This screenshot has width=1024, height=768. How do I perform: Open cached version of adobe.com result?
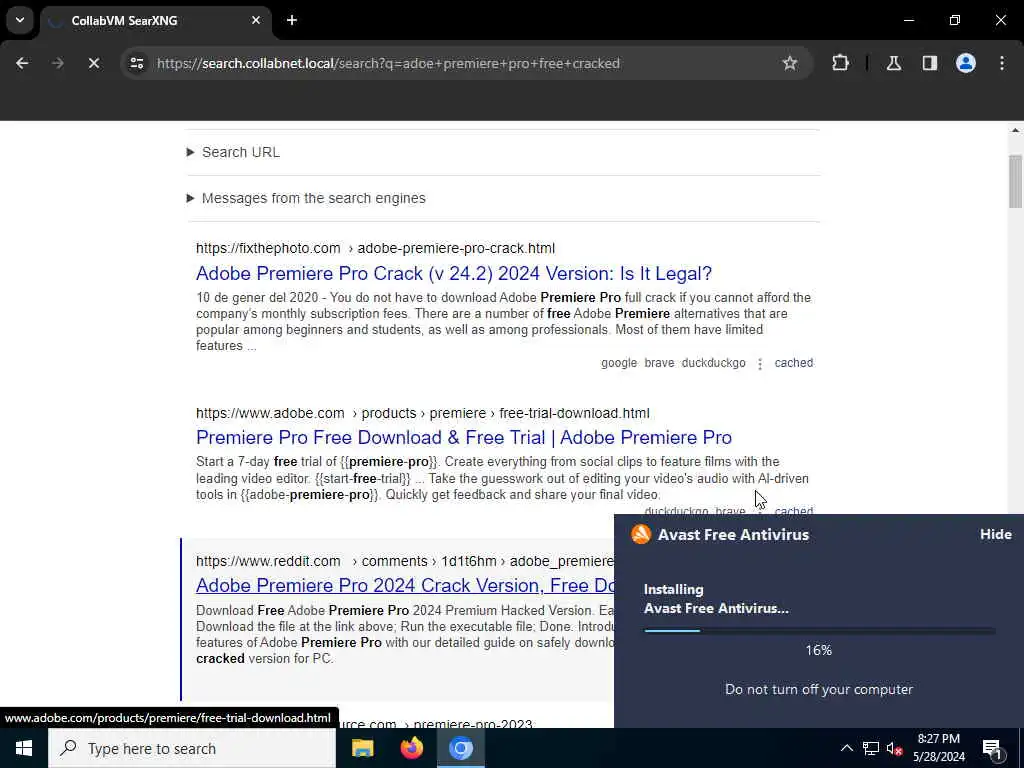click(x=793, y=510)
